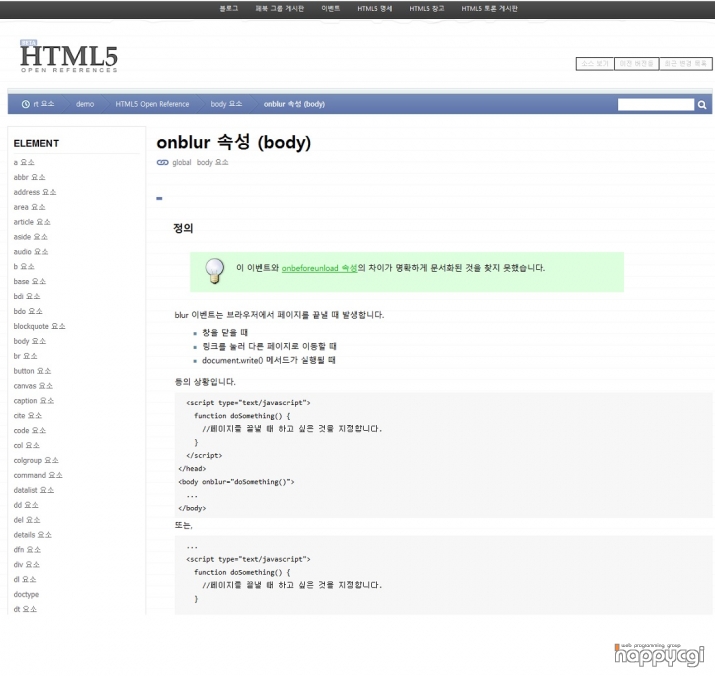
Task: Go to 'body 요소' in the breadcrumb
Action: coord(226,104)
